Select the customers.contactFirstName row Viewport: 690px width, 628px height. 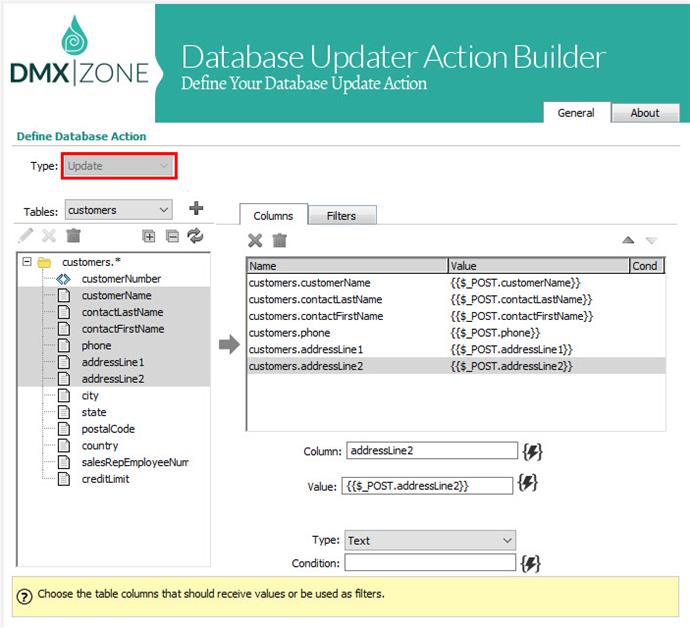pos(456,316)
